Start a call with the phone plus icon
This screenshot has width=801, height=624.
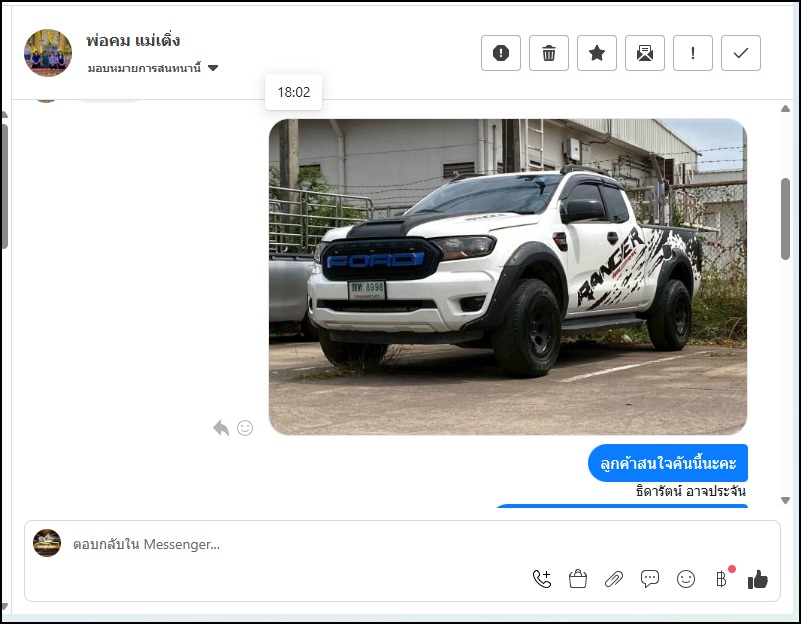[x=542, y=579]
